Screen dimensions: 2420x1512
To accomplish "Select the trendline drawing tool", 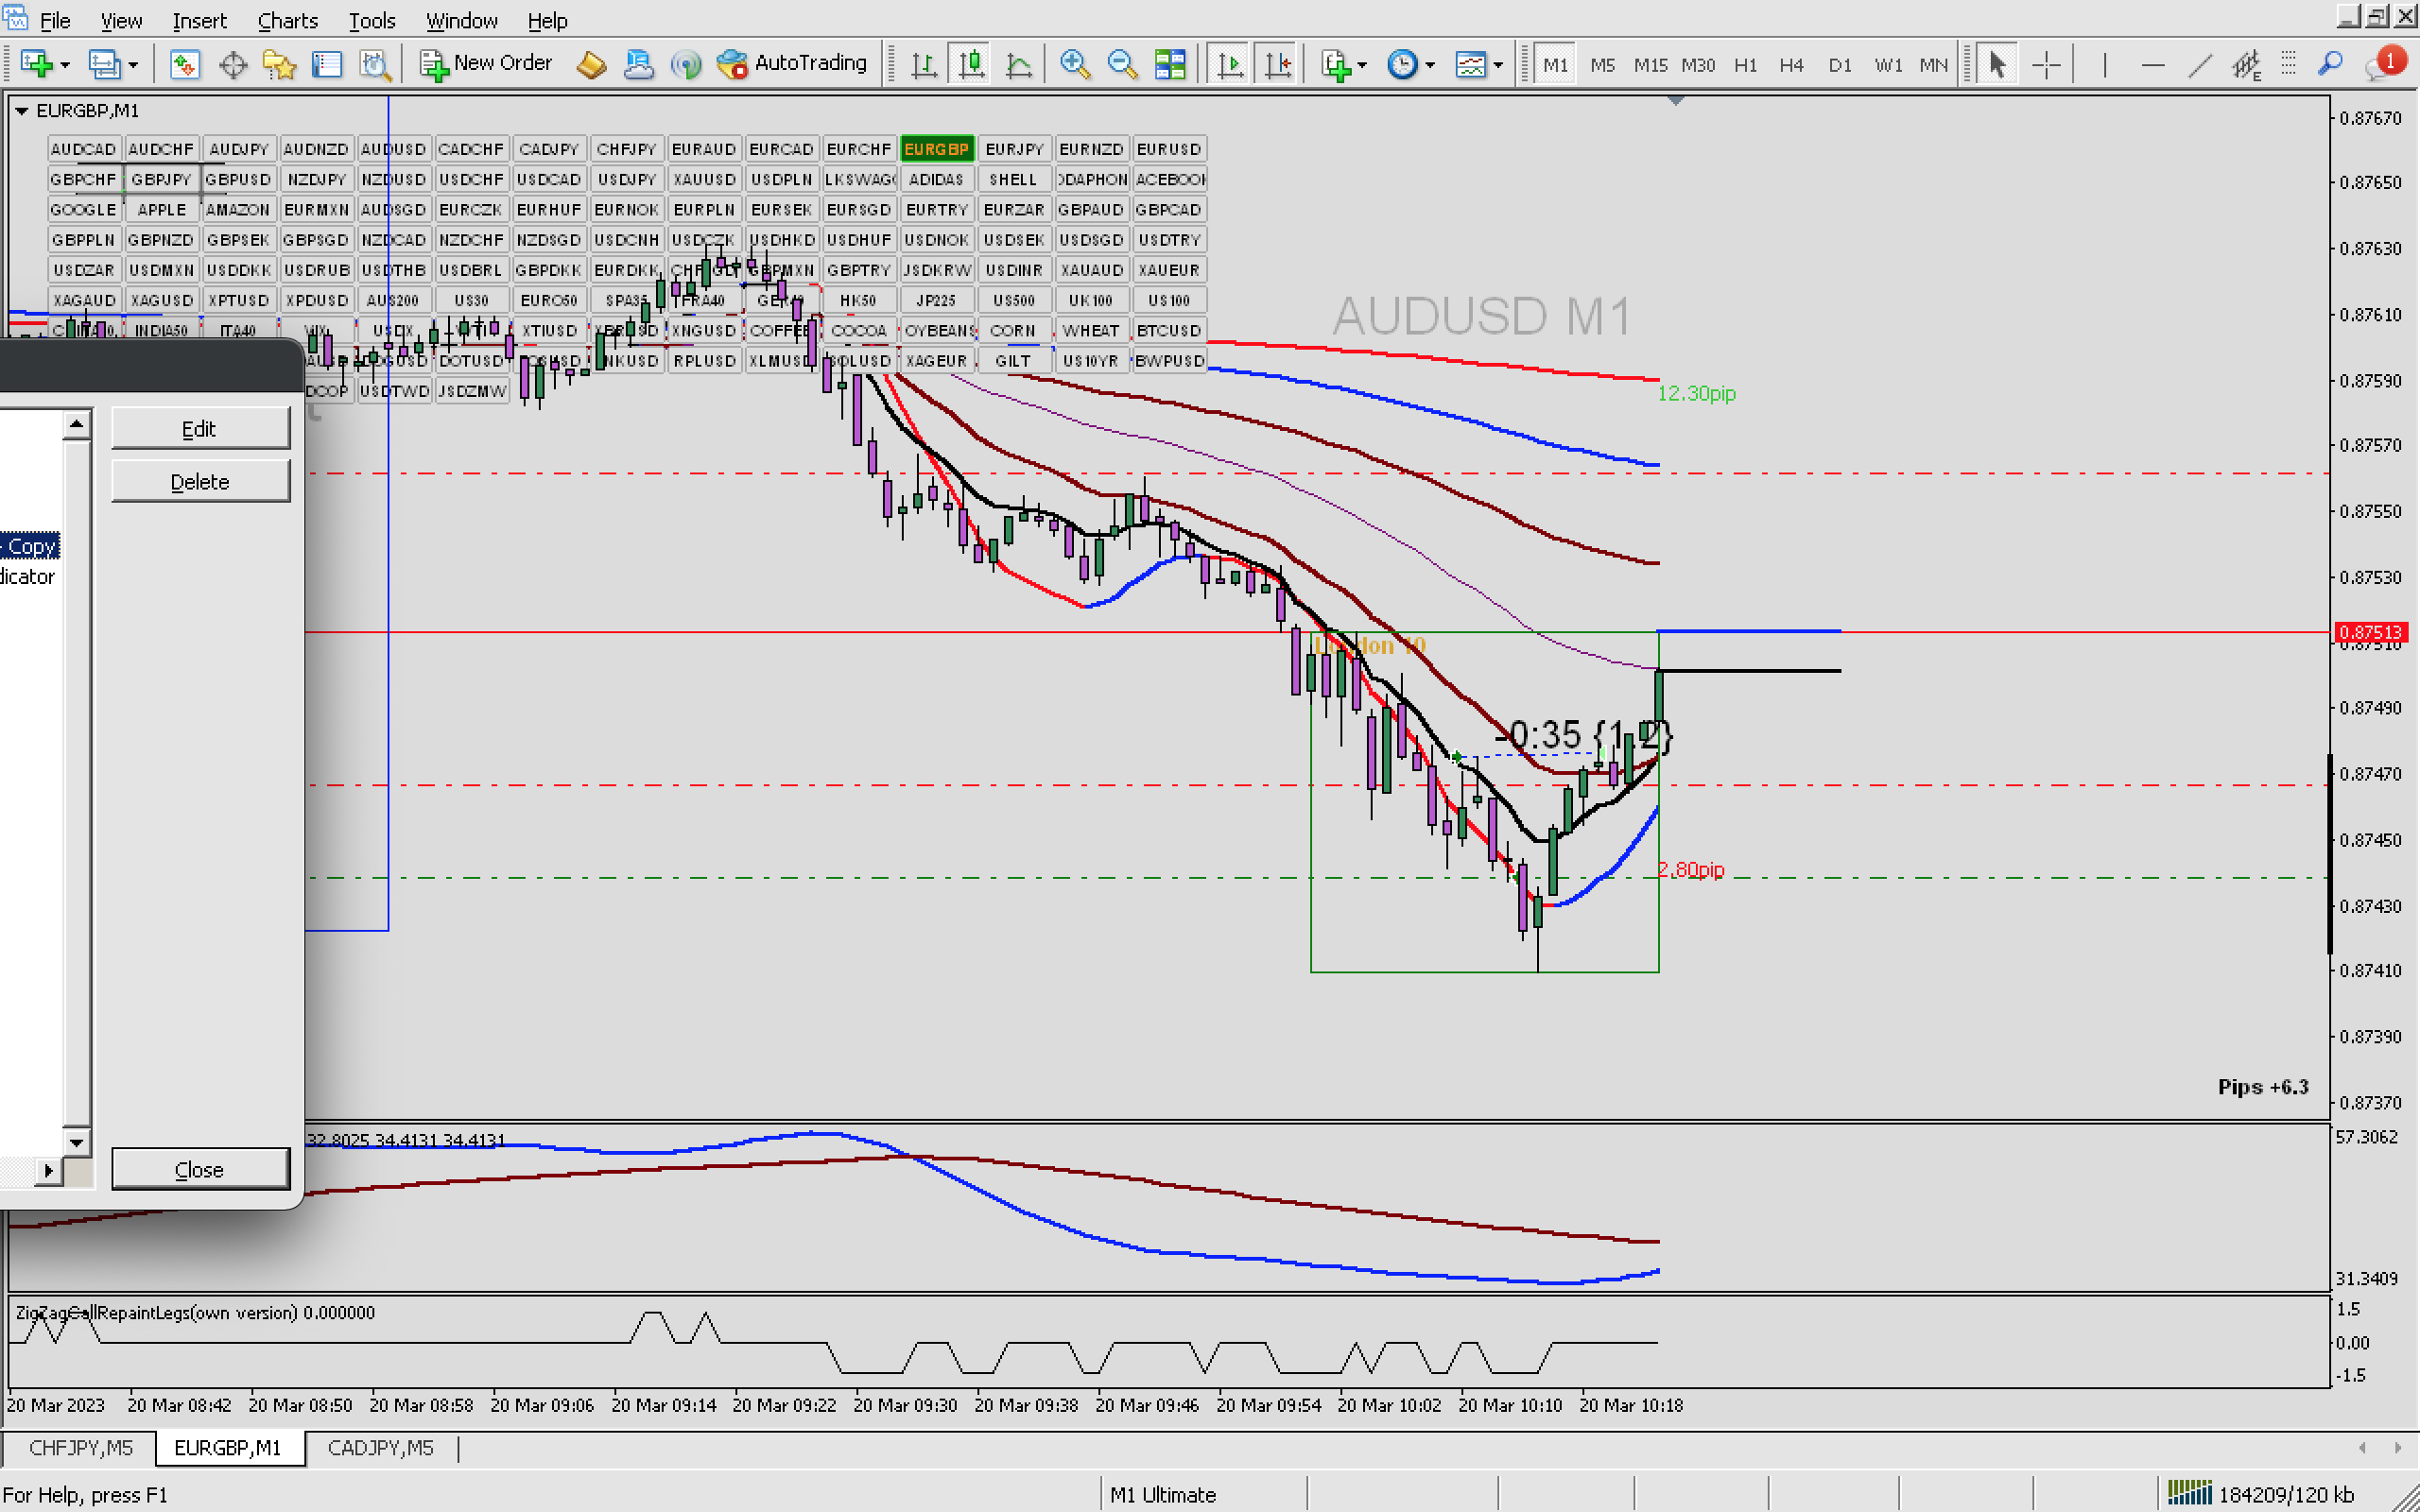I will click(2199, 65).
